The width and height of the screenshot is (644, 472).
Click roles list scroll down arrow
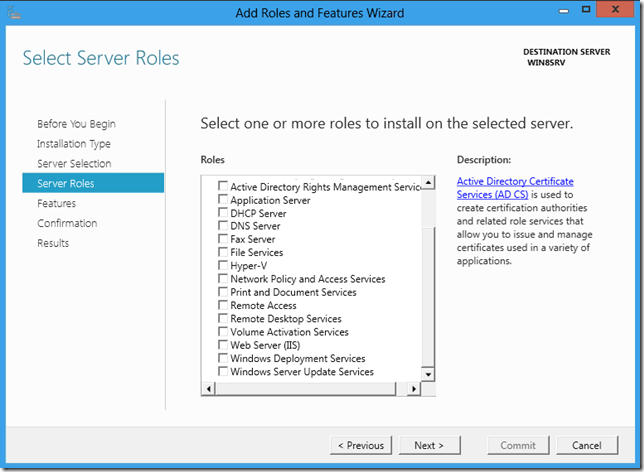(428, 374)
